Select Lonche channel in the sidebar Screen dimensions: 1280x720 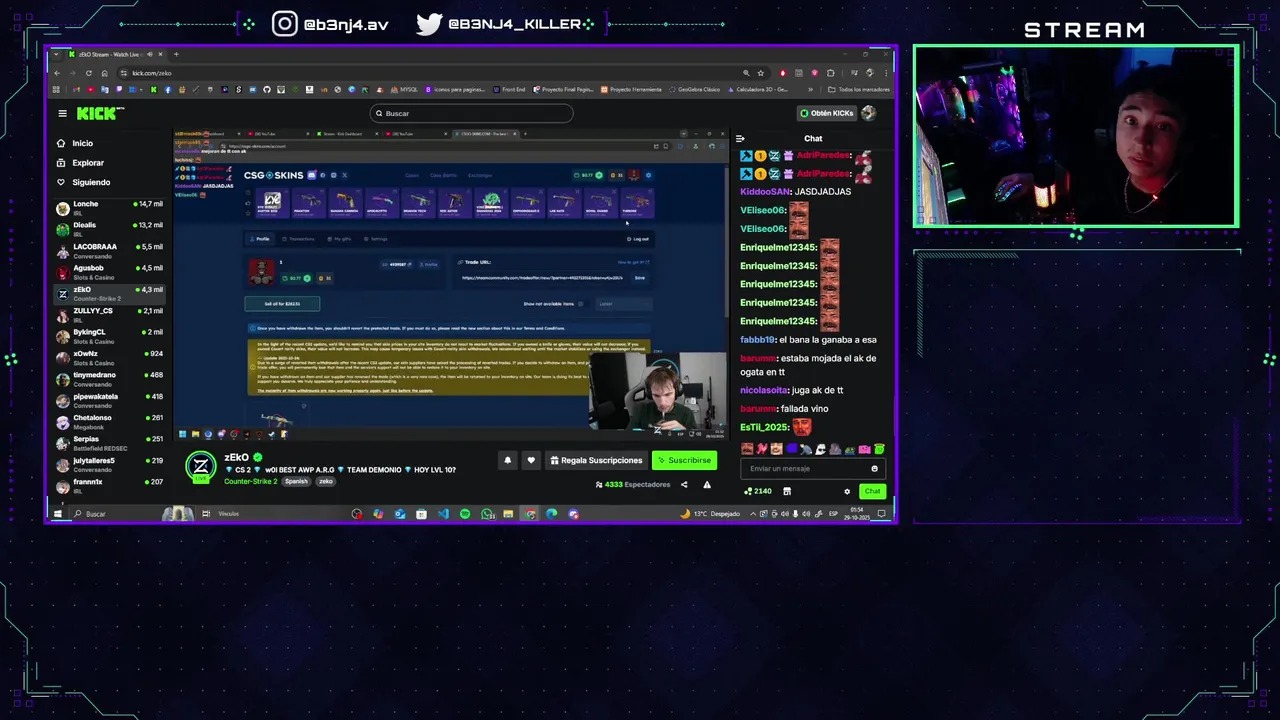[x=109, y=208]
